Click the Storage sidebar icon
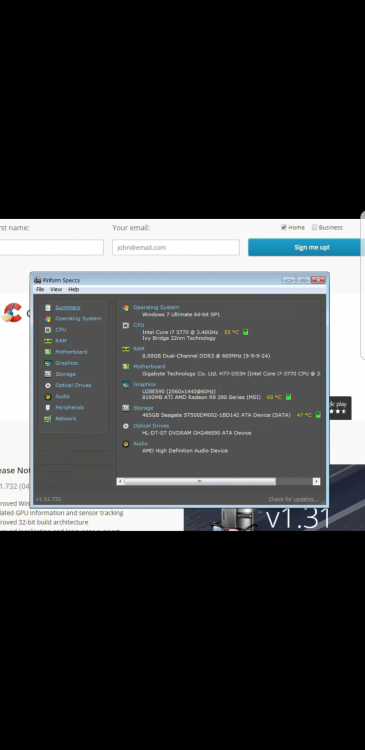 [47, 374]
